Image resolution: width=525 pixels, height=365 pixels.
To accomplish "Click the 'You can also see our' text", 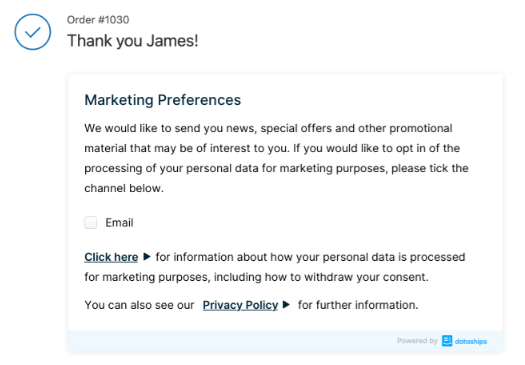I will (x=139, y=305).
